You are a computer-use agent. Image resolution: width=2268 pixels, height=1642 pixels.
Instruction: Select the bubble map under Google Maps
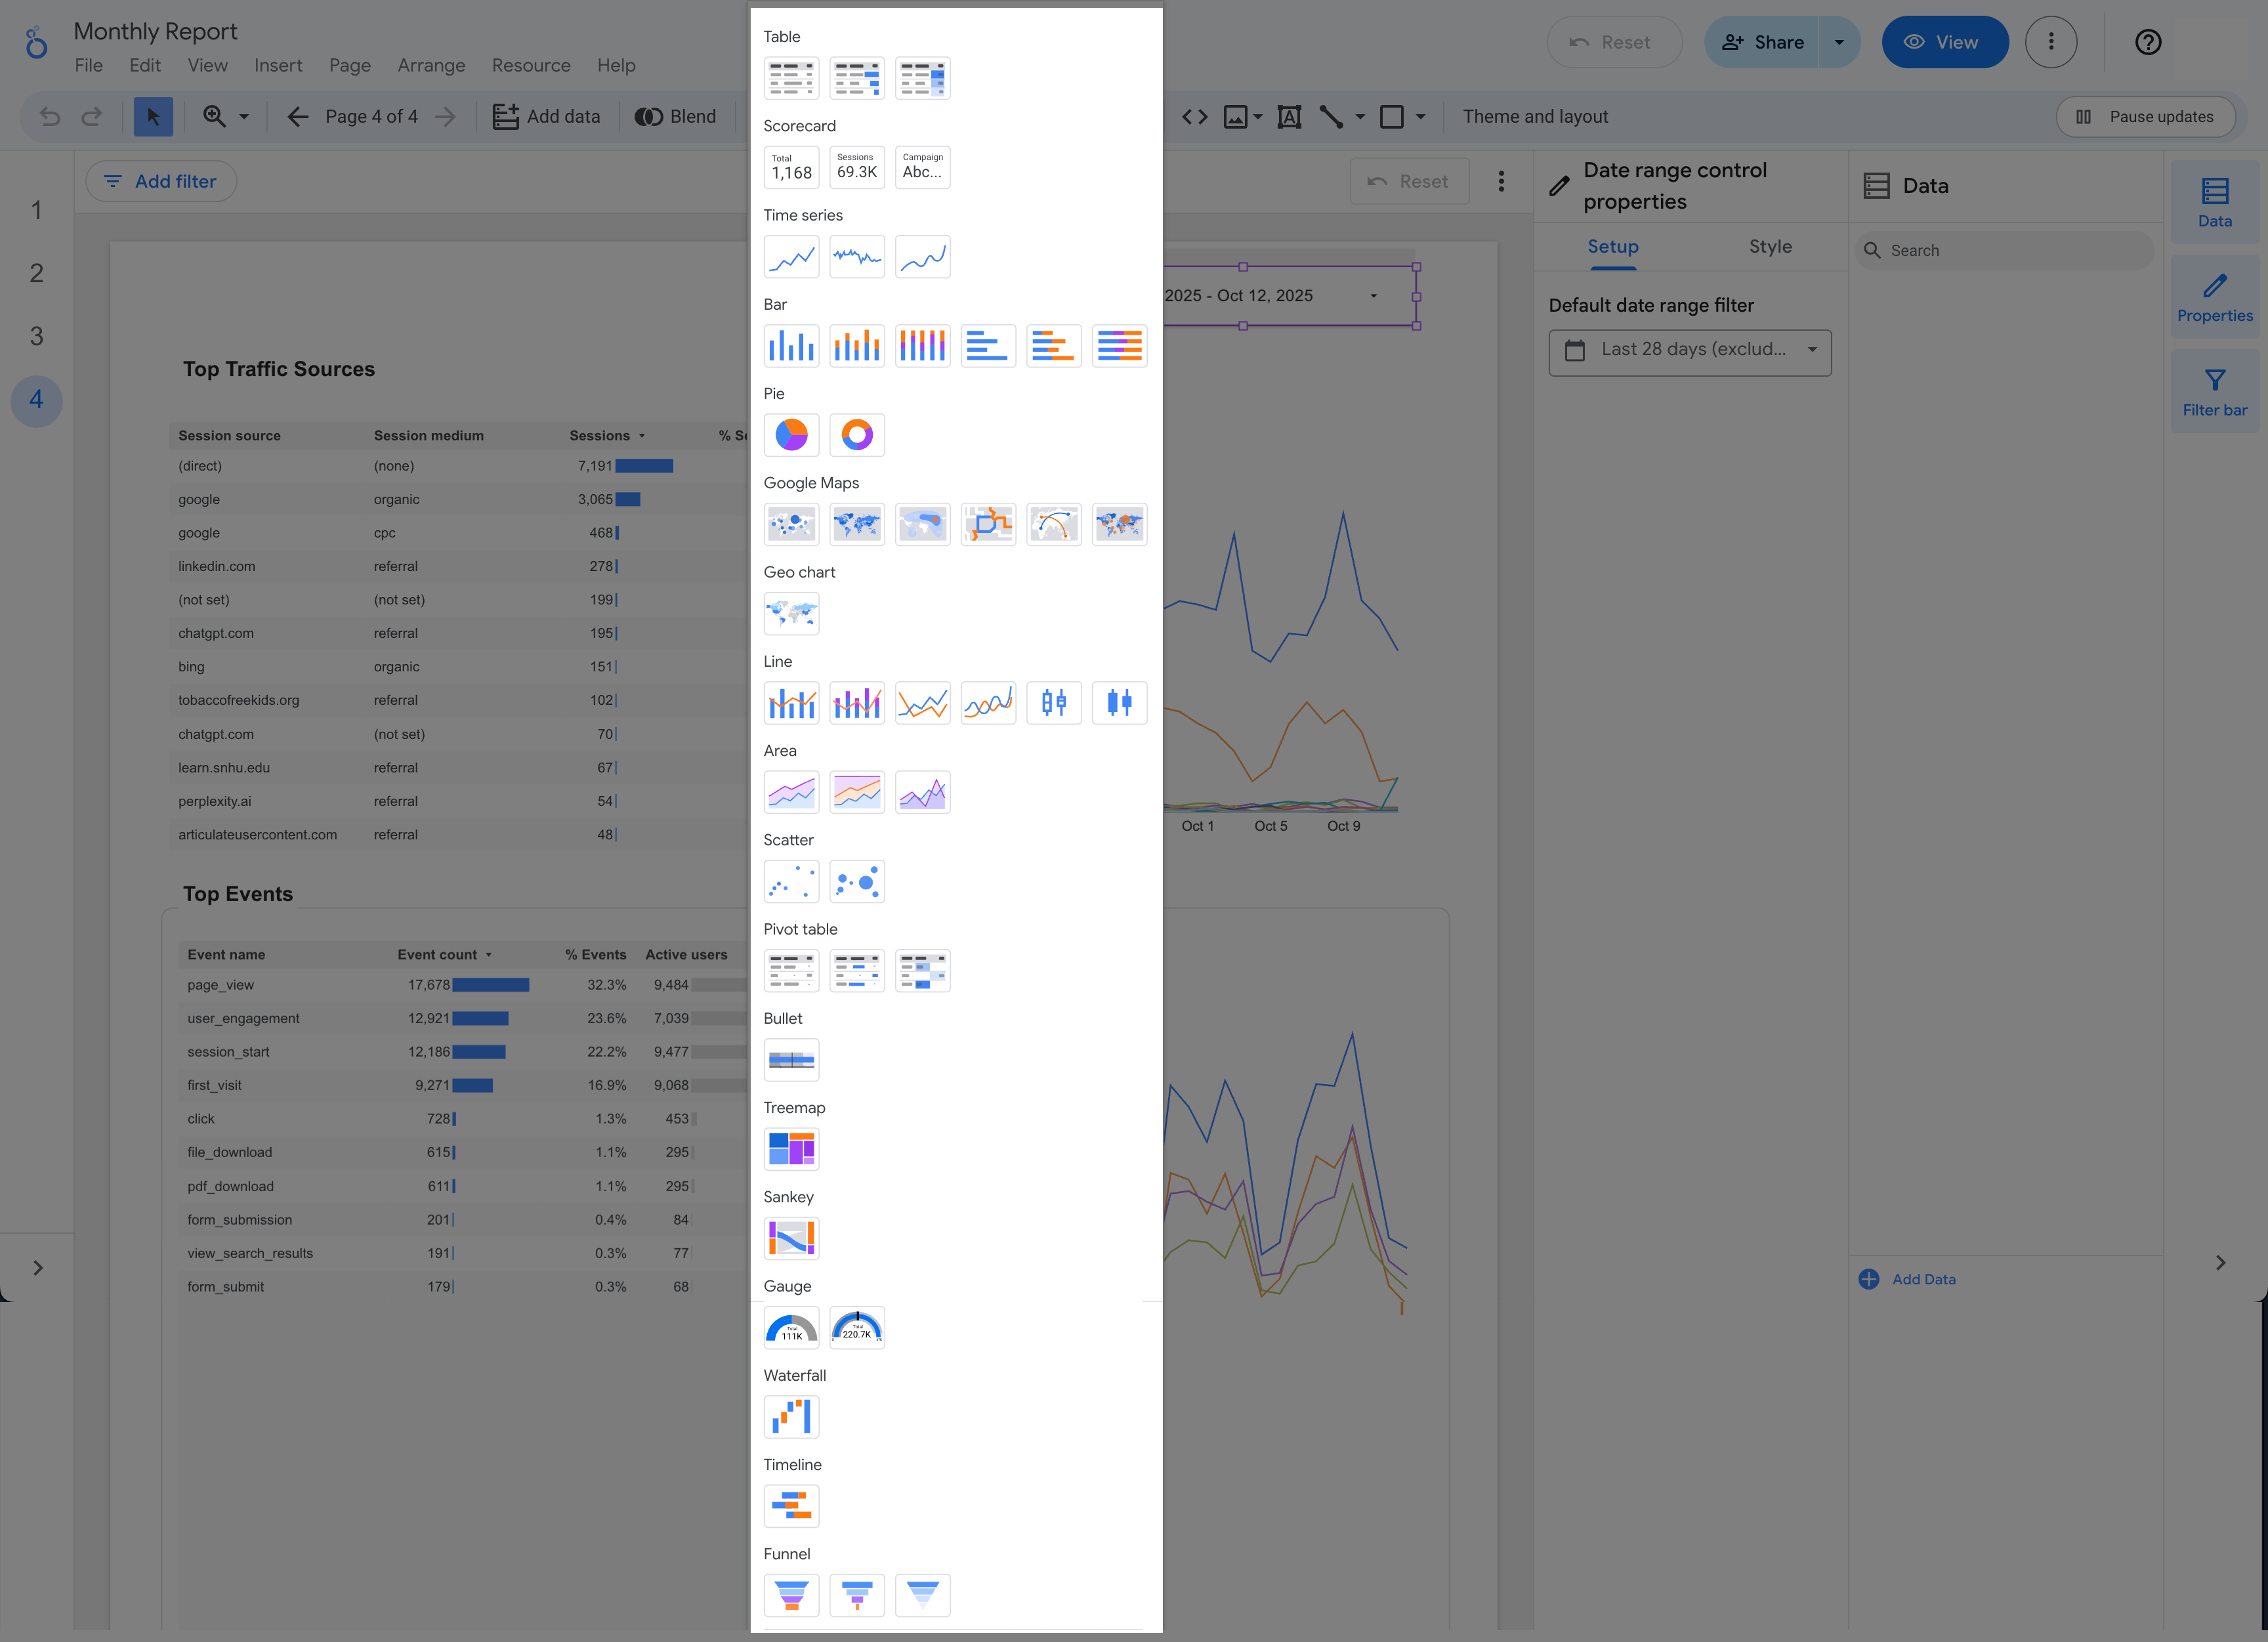pyautogui.click(x=791, y=524)
